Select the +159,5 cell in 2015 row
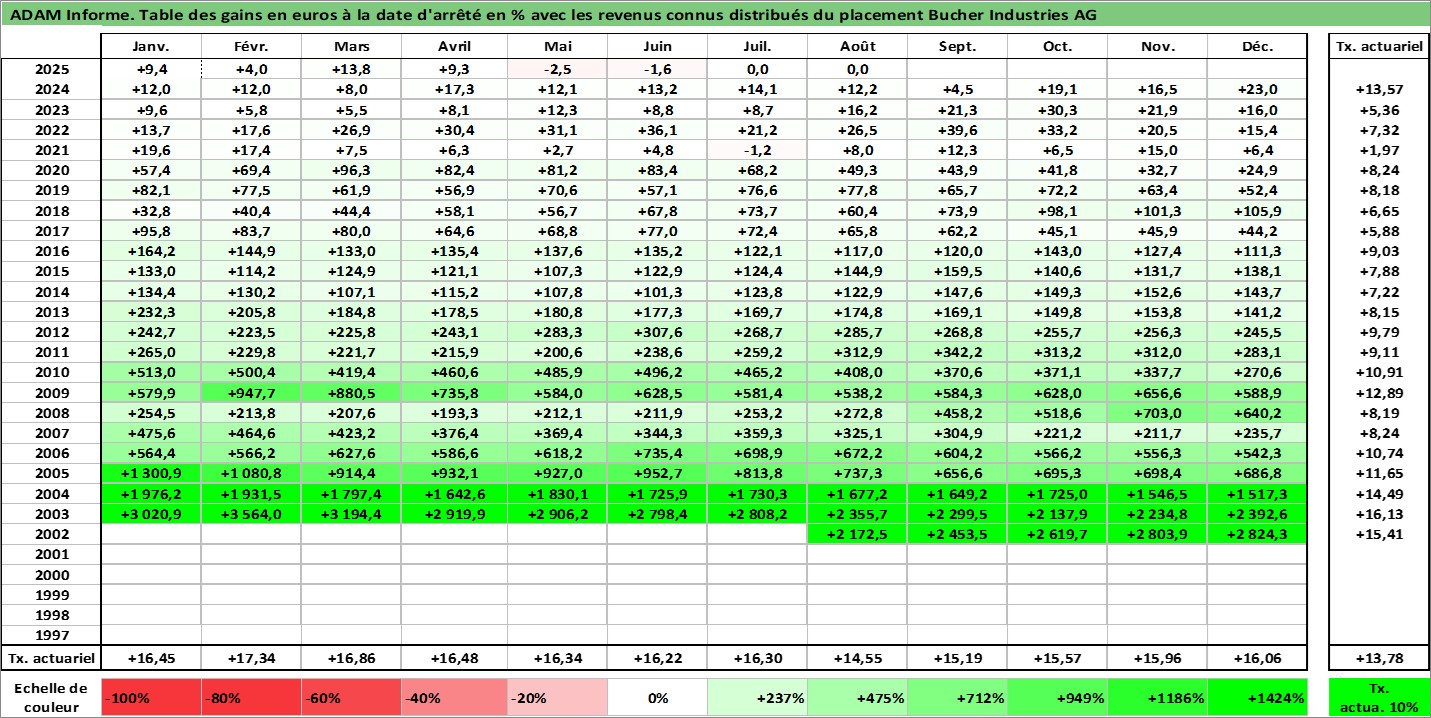Viewport: 1431px width, 718px height. click(958, 271)
